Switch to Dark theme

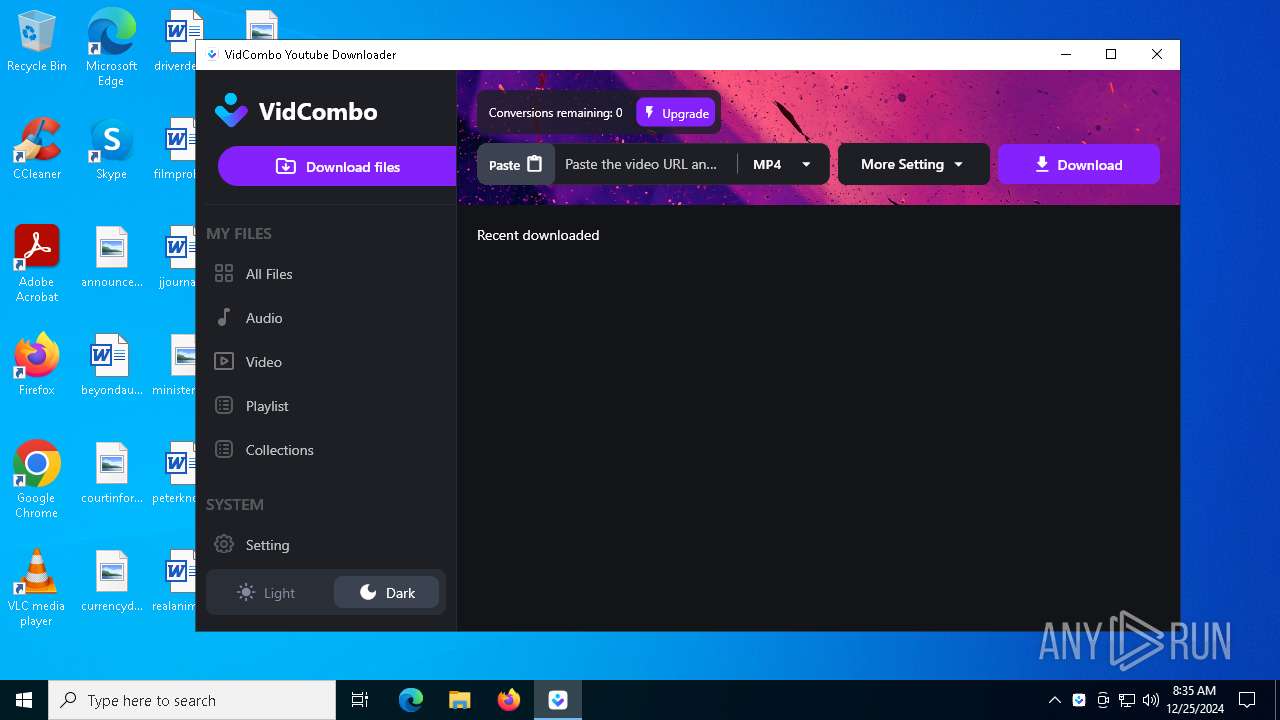point(386,593)
